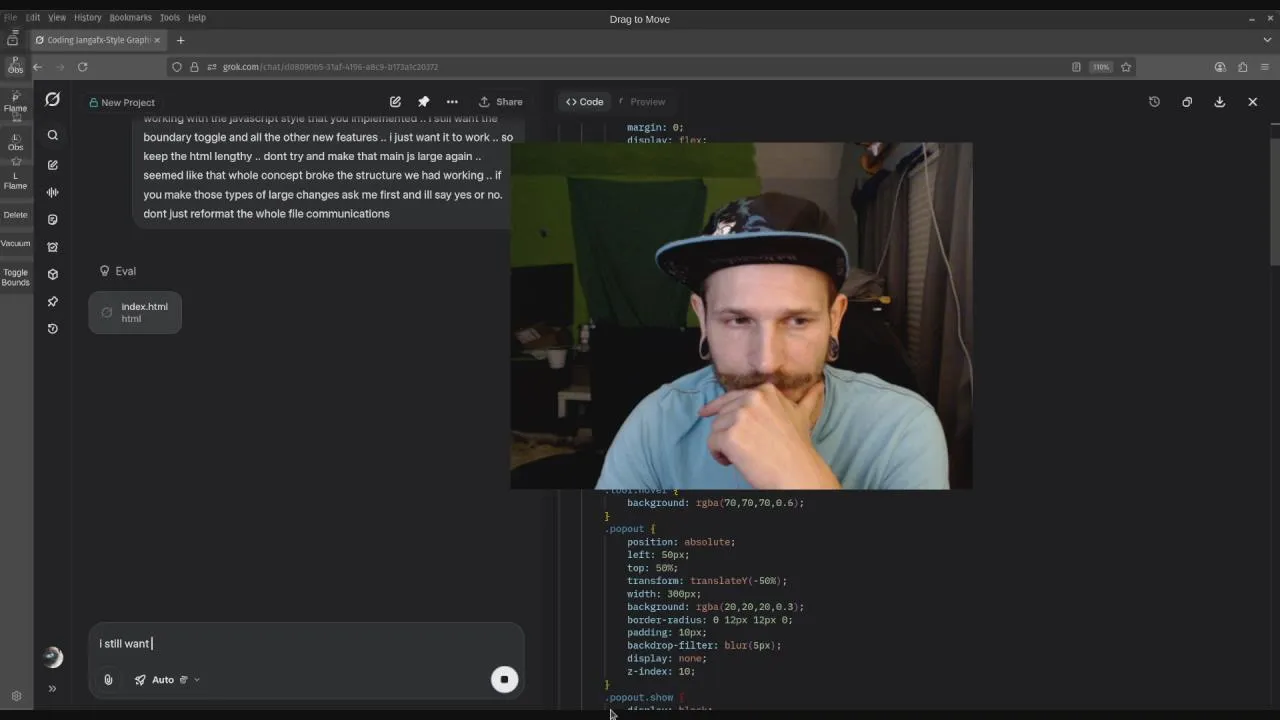This screenshot has height=720, width=1280.
Task: Reload the current page
Action: [x=83, y=67]
